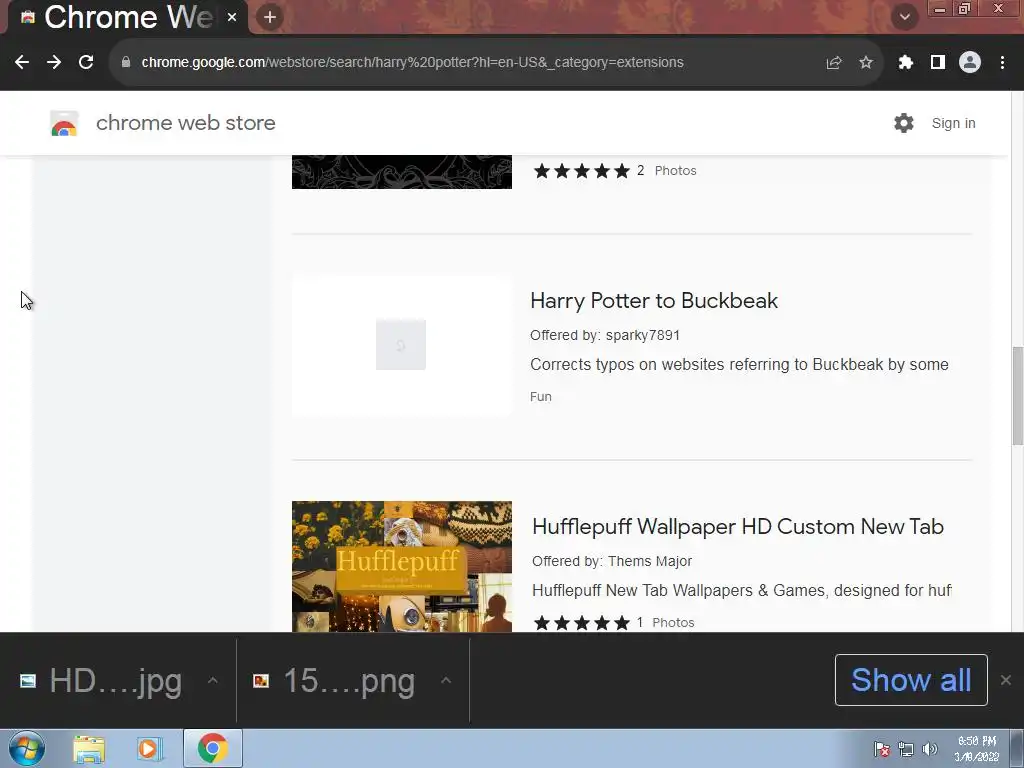The width and height of the screenshot is (1024, 768).
Task: Click the Hufflepuff extension star rating
Action: (x=581, y=622)
